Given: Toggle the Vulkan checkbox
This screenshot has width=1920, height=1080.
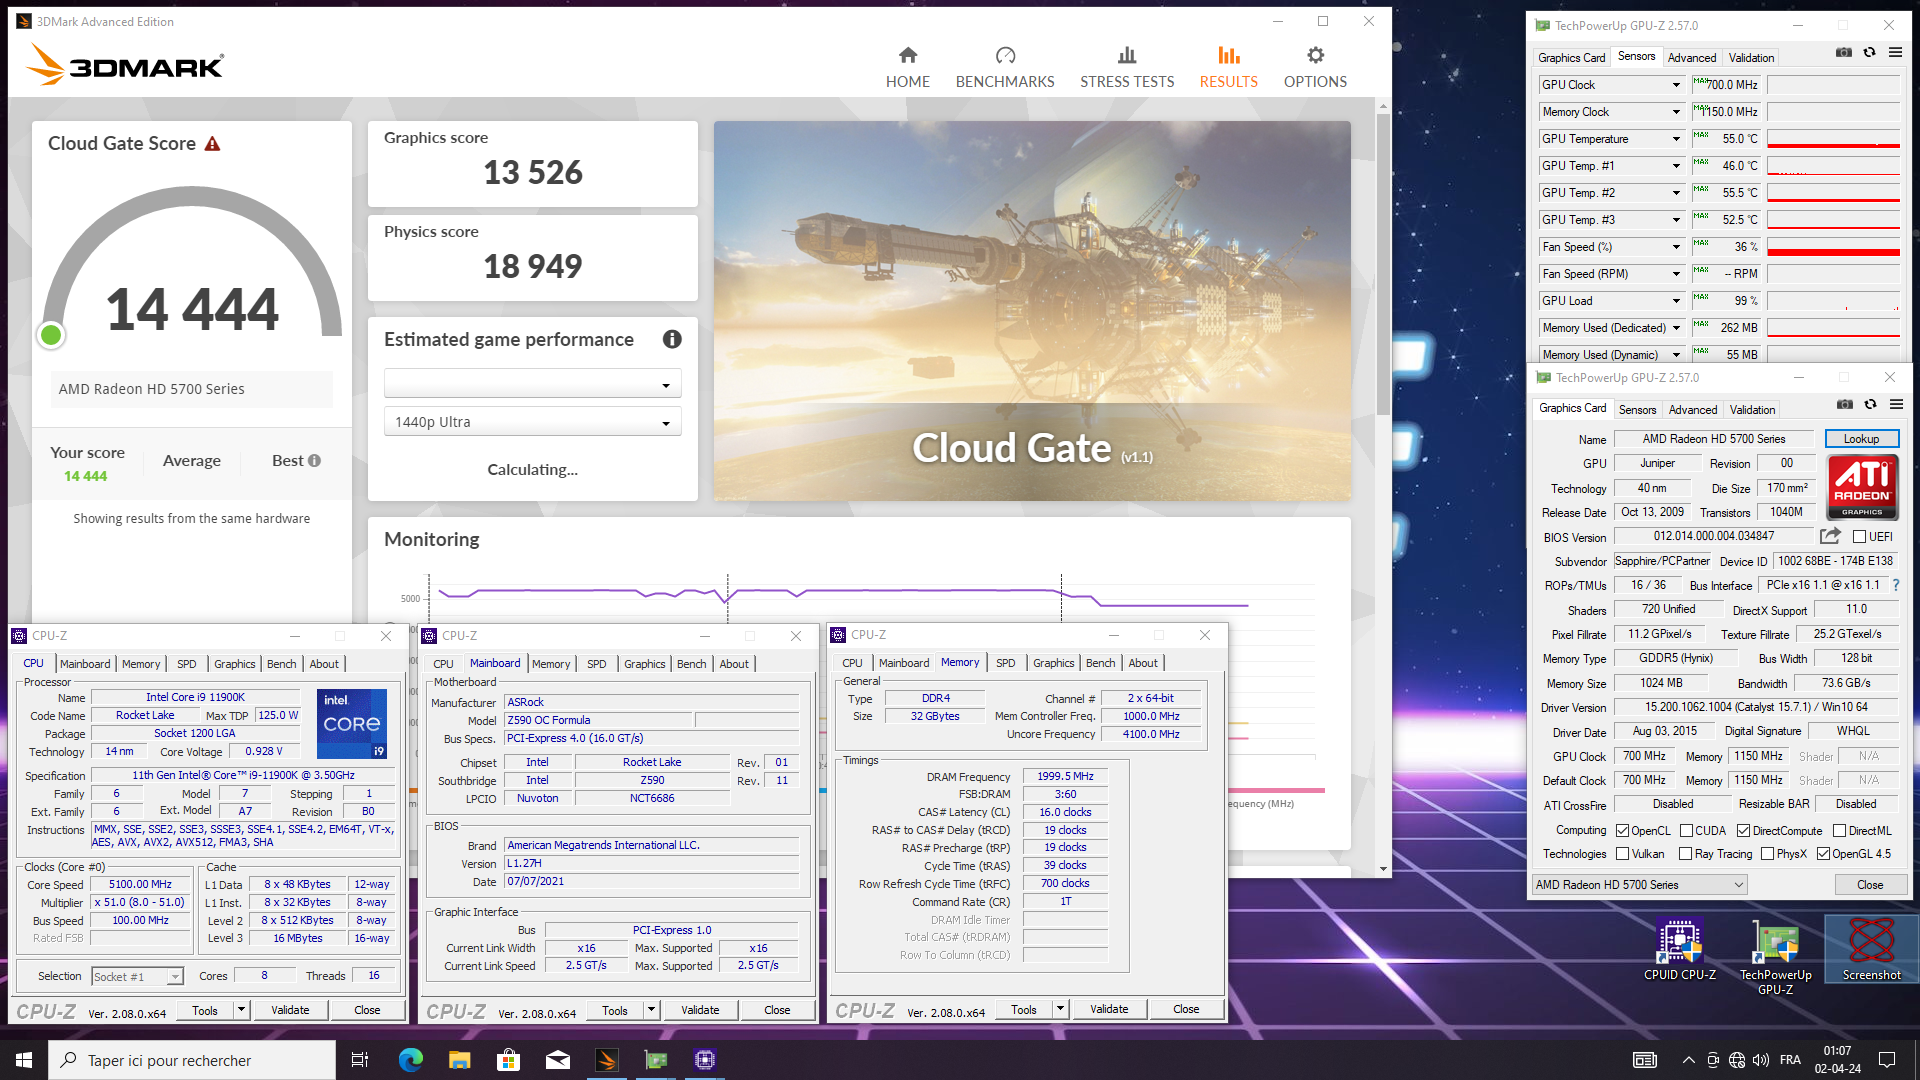Looking at the screenshot, I should click(1622, 854).
